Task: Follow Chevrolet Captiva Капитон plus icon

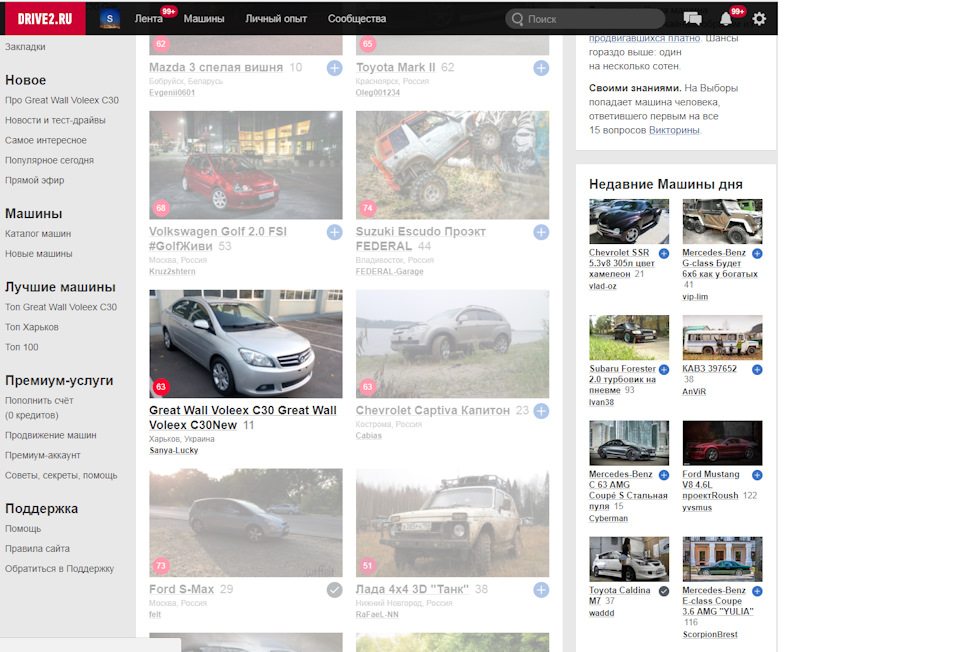Action: pyautogui.click(x=541, y=411)
